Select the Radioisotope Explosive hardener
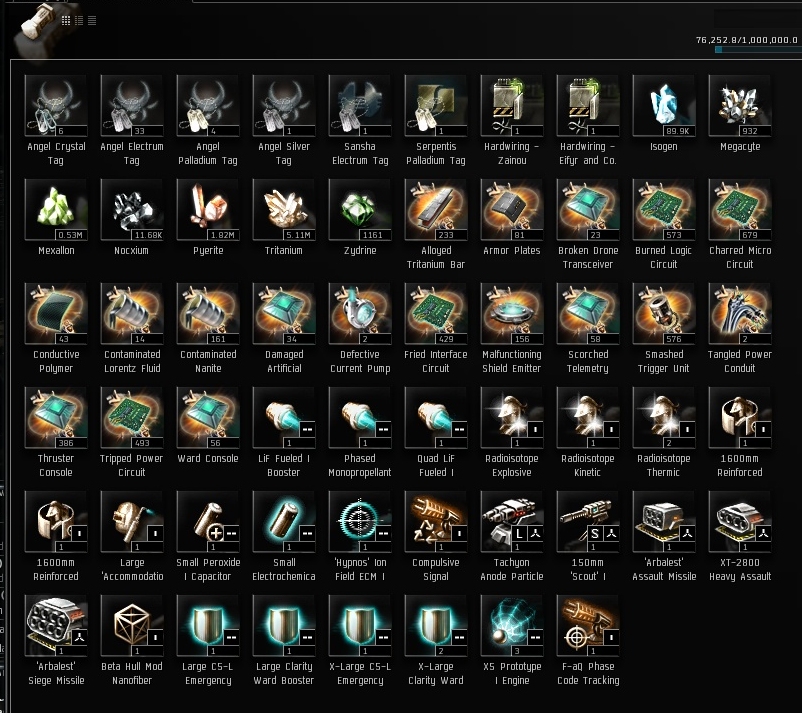Image resolution: width=802 pixels, height=713 pixels. pyautogui.click(x=511, y=417)
